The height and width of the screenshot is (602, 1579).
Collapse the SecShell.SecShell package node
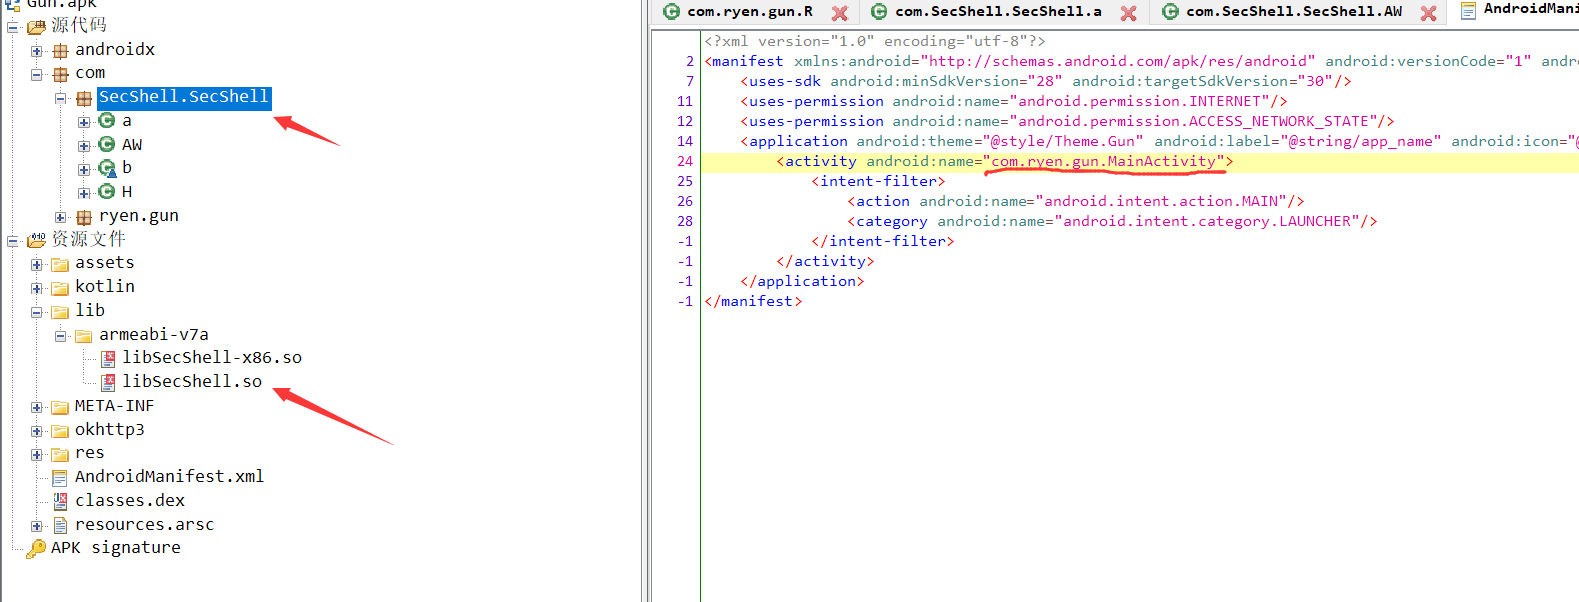tap(61, 98)
